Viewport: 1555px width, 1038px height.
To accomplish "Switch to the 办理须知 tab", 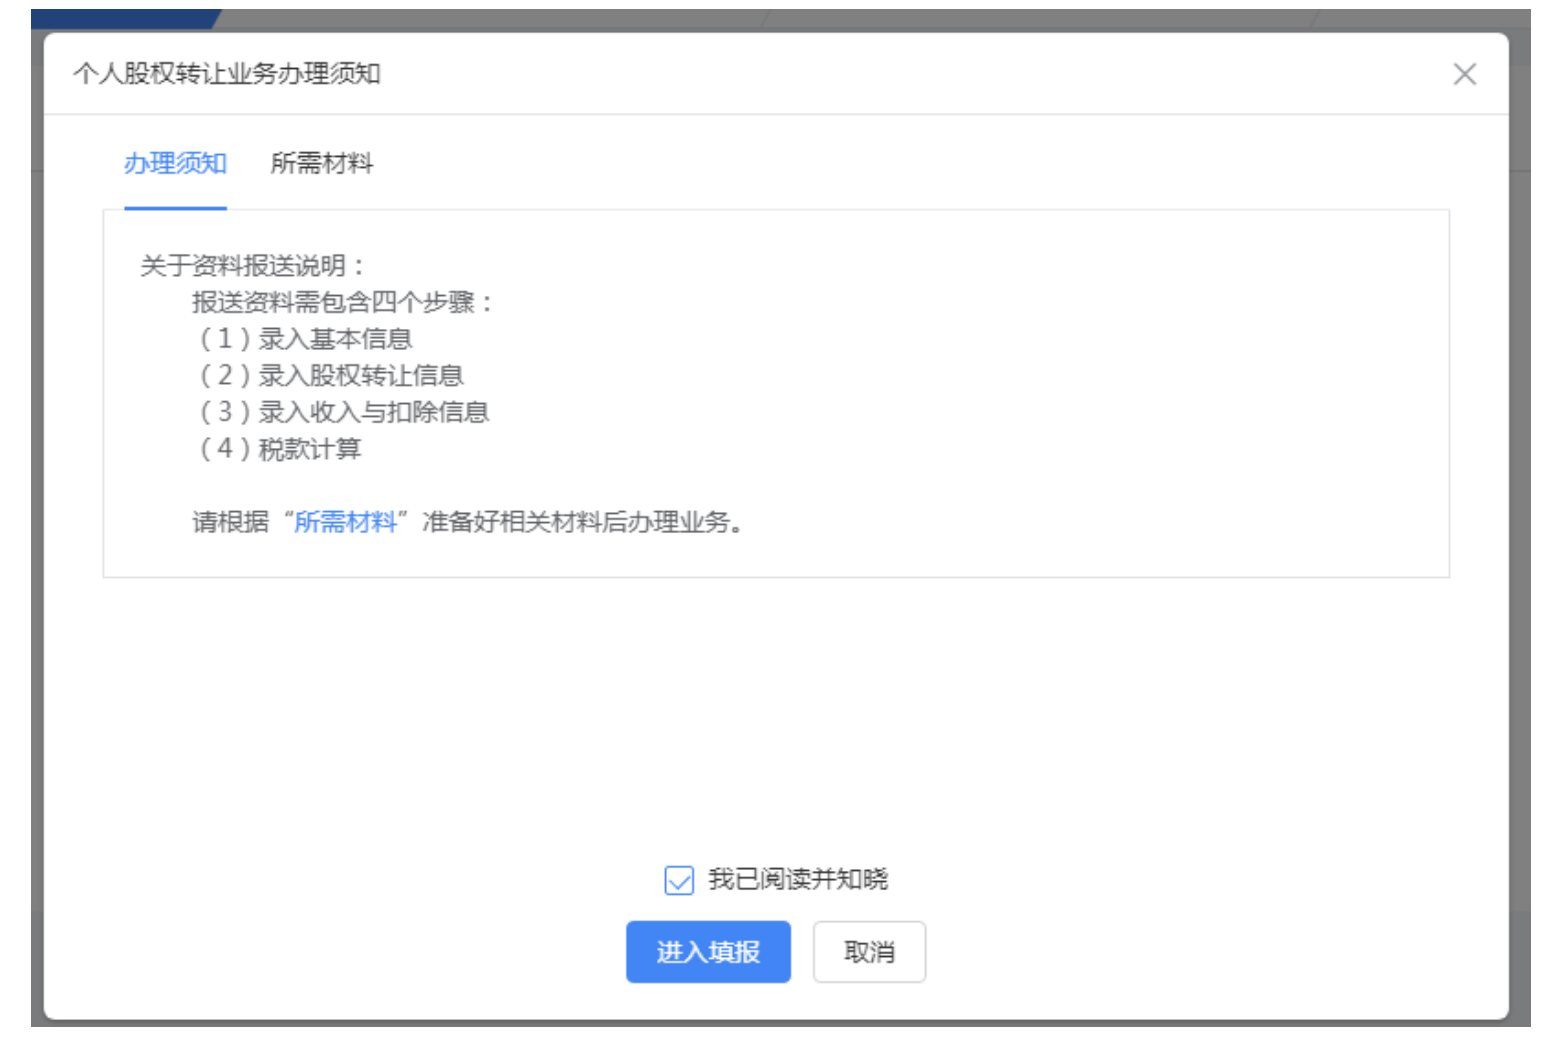I will click(175, 163).
